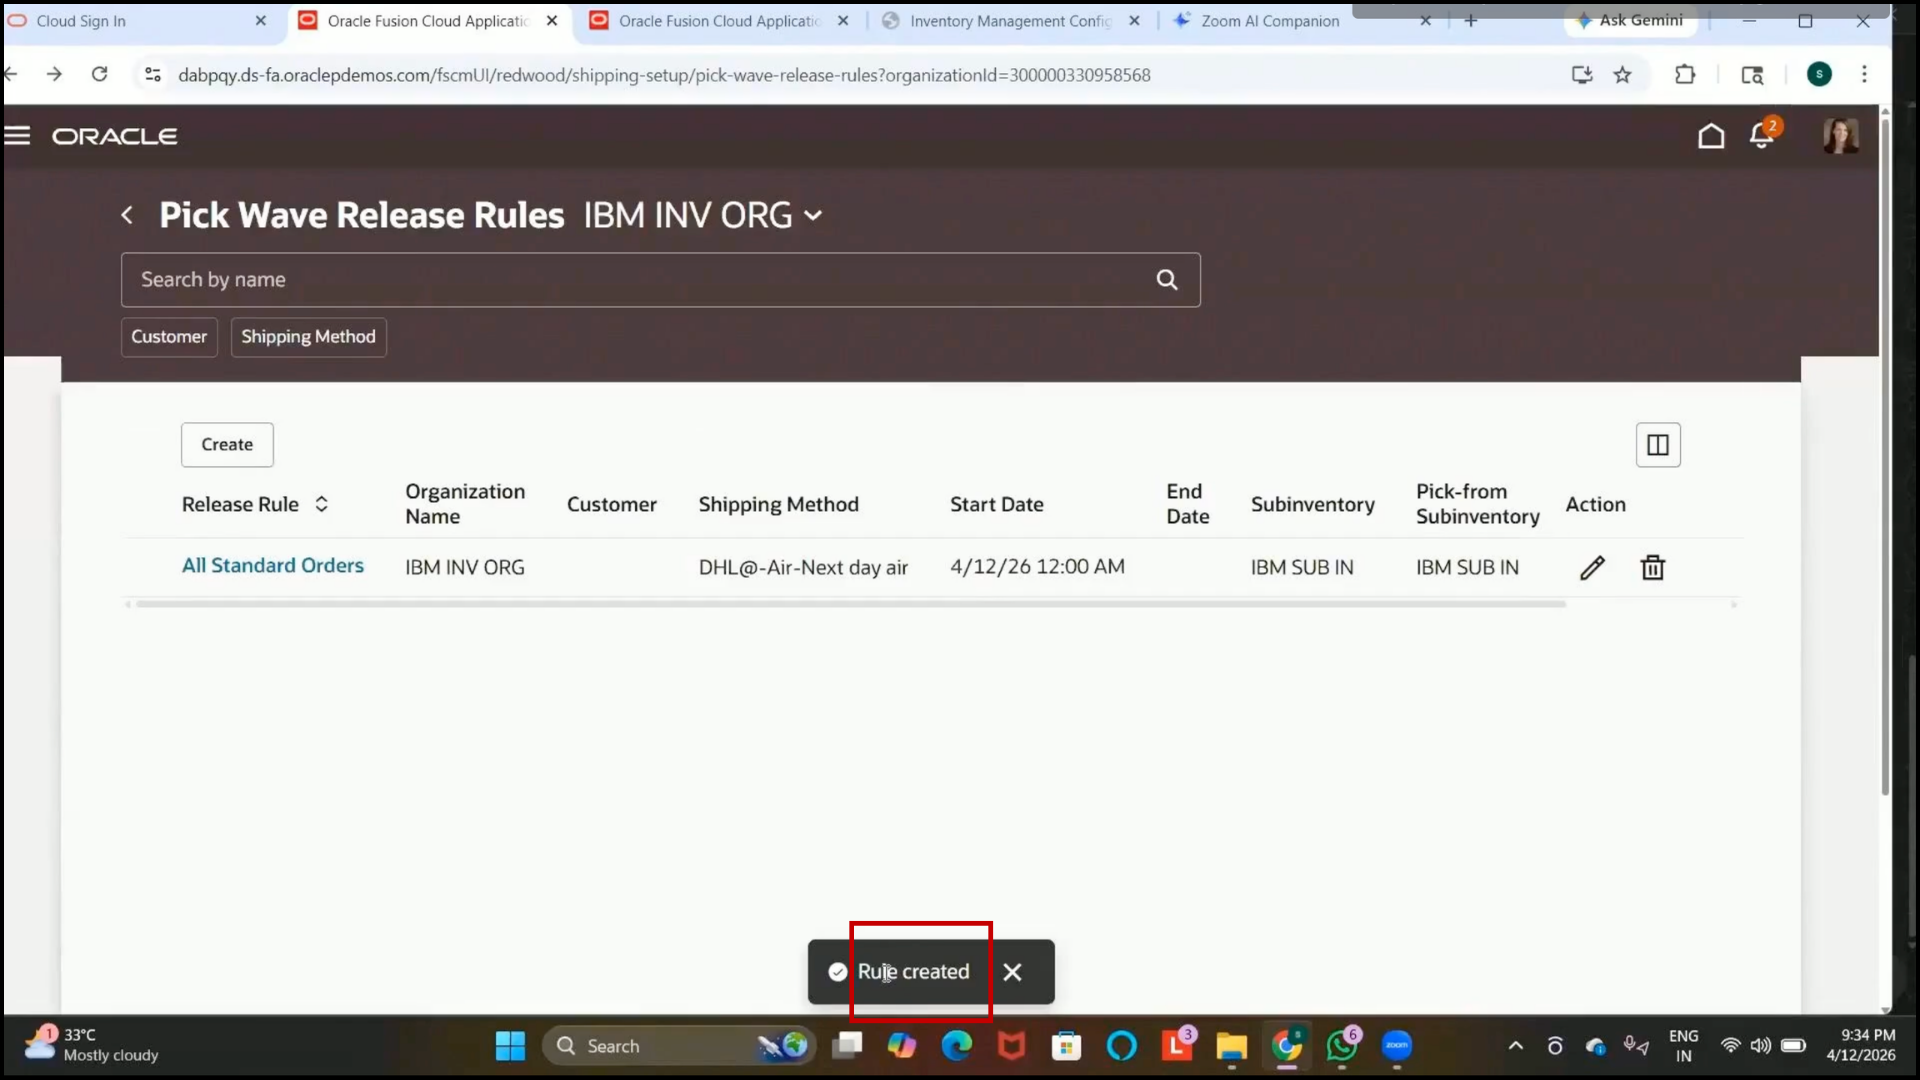Viewport: 1920px width, 1080px height.
Task: Click the Ask Gemini button
Action: pyautogui.click(x=1630, y=20)
